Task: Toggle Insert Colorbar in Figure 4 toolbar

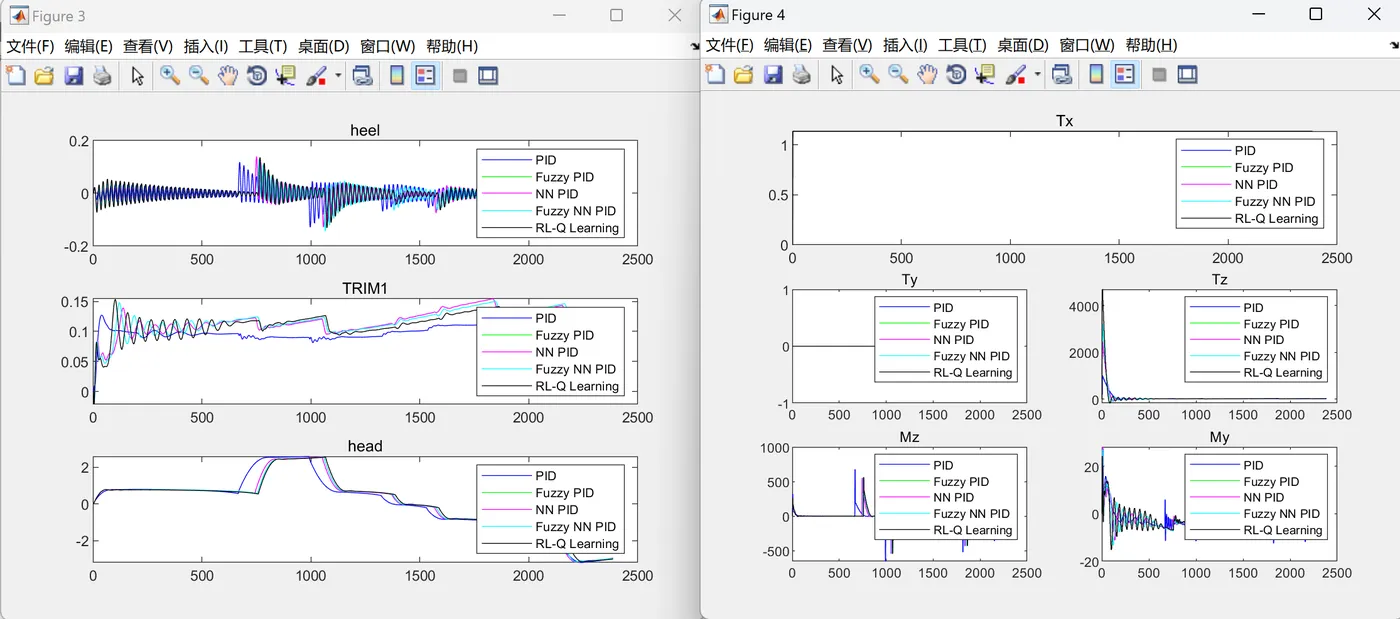Action: point(1096,75)
